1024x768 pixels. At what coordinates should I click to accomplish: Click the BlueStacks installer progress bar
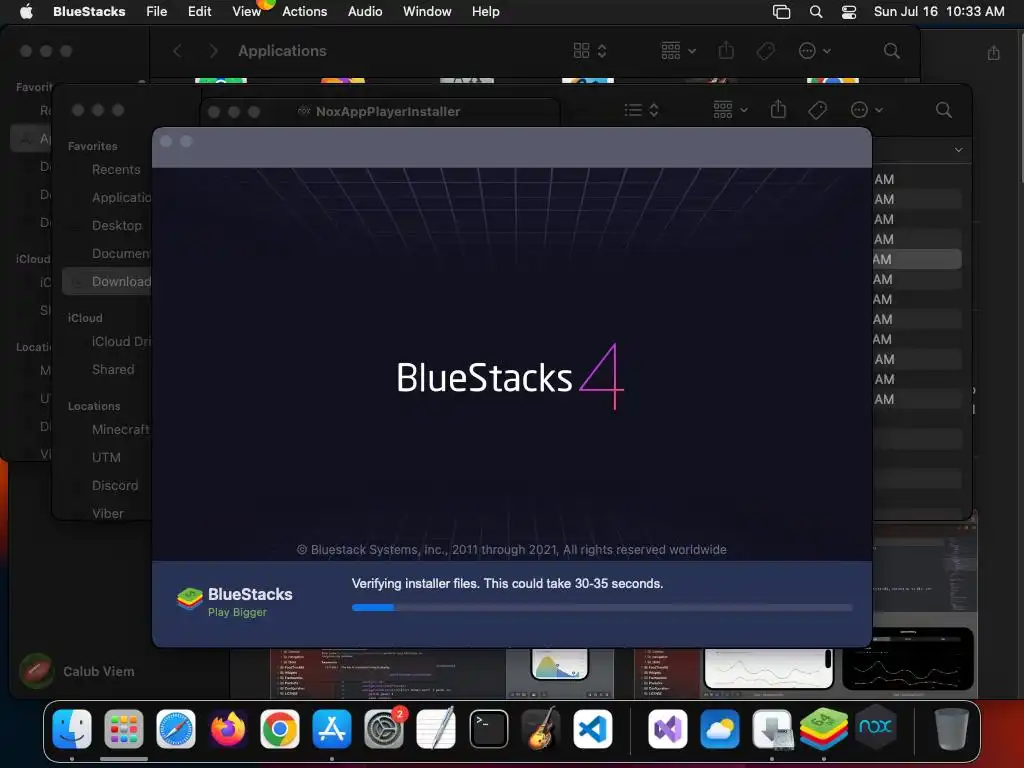tap(601, 607)
